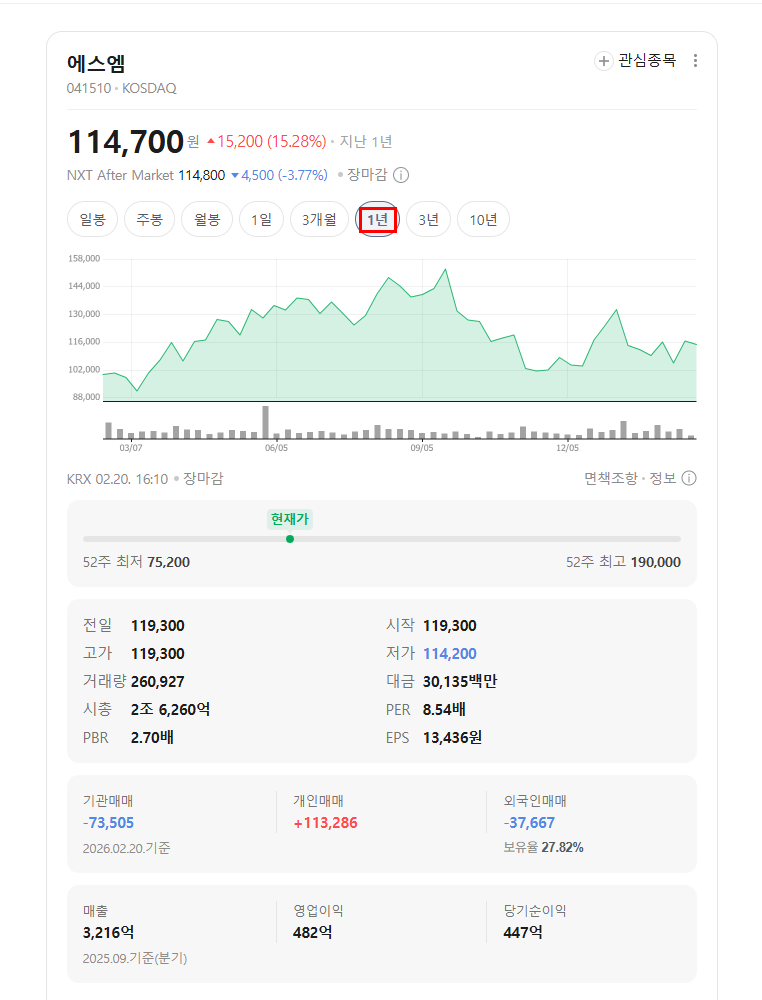Click the PBR value 2.70배
Screen dimensions: 762x1000
coord(152,738)
